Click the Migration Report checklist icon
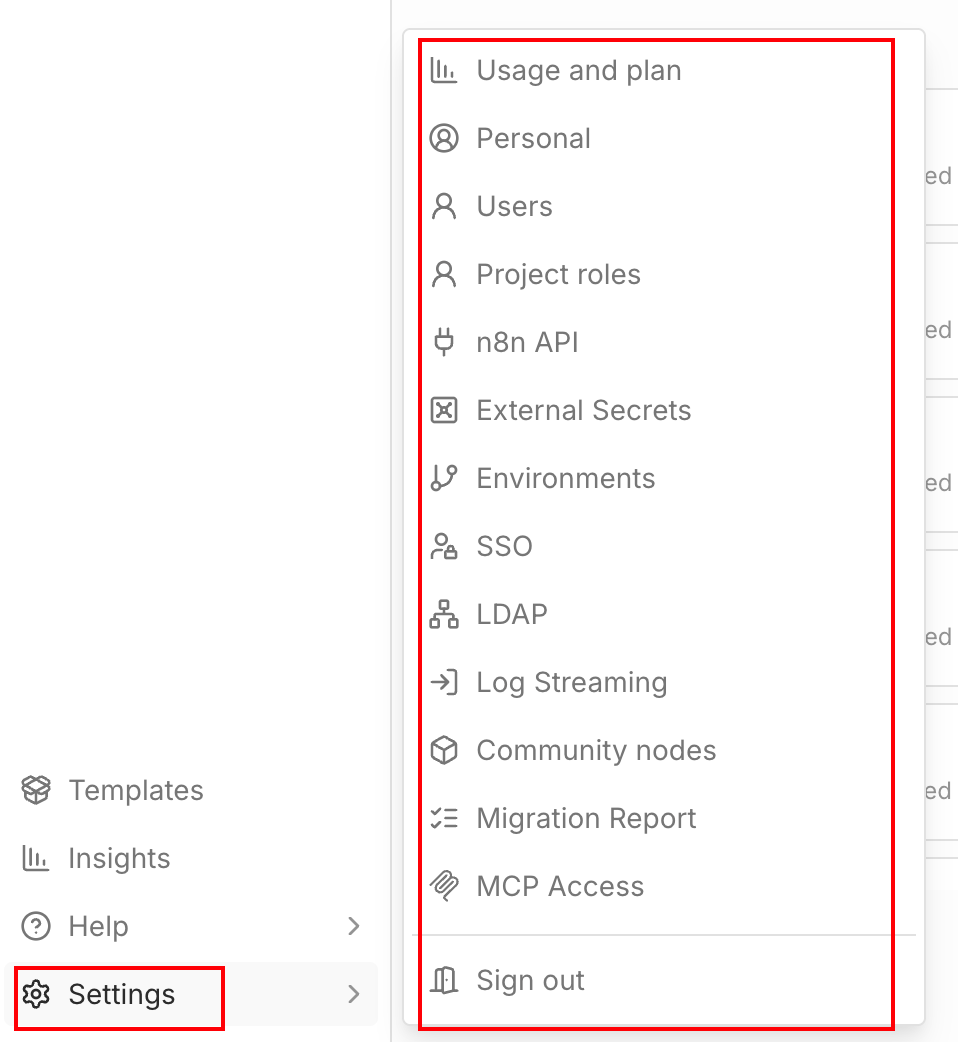The height and width of the screenshot is (1042, 958). [x=443, y=819]
